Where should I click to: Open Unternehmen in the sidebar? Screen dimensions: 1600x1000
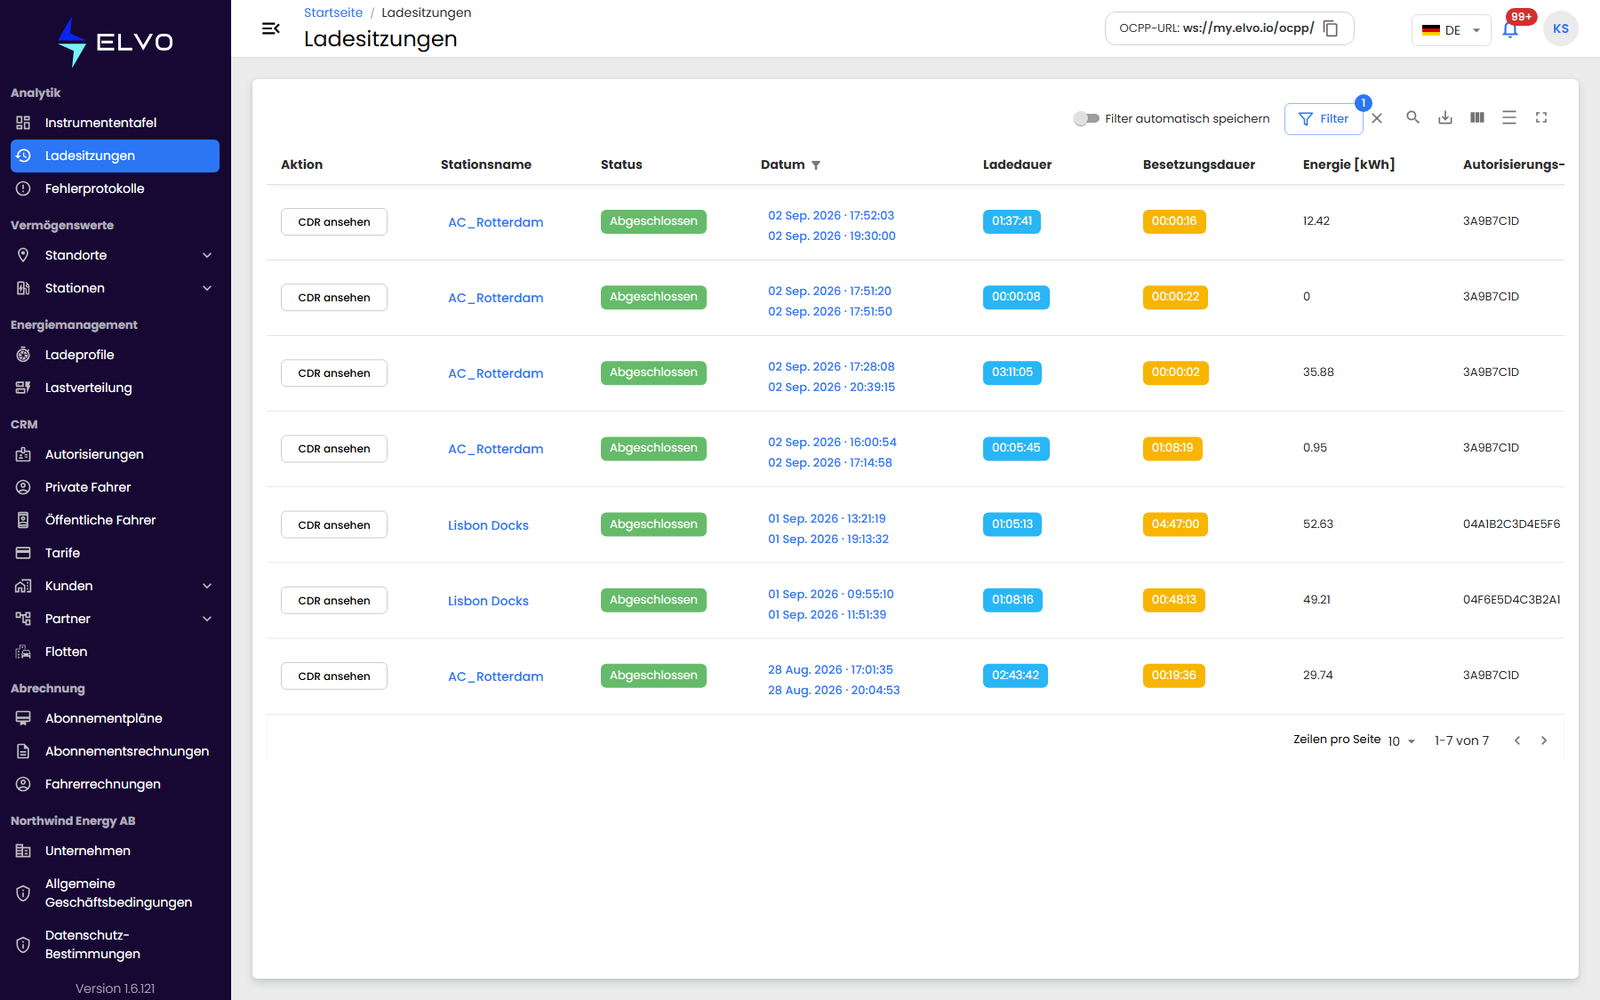coord(115,851)
